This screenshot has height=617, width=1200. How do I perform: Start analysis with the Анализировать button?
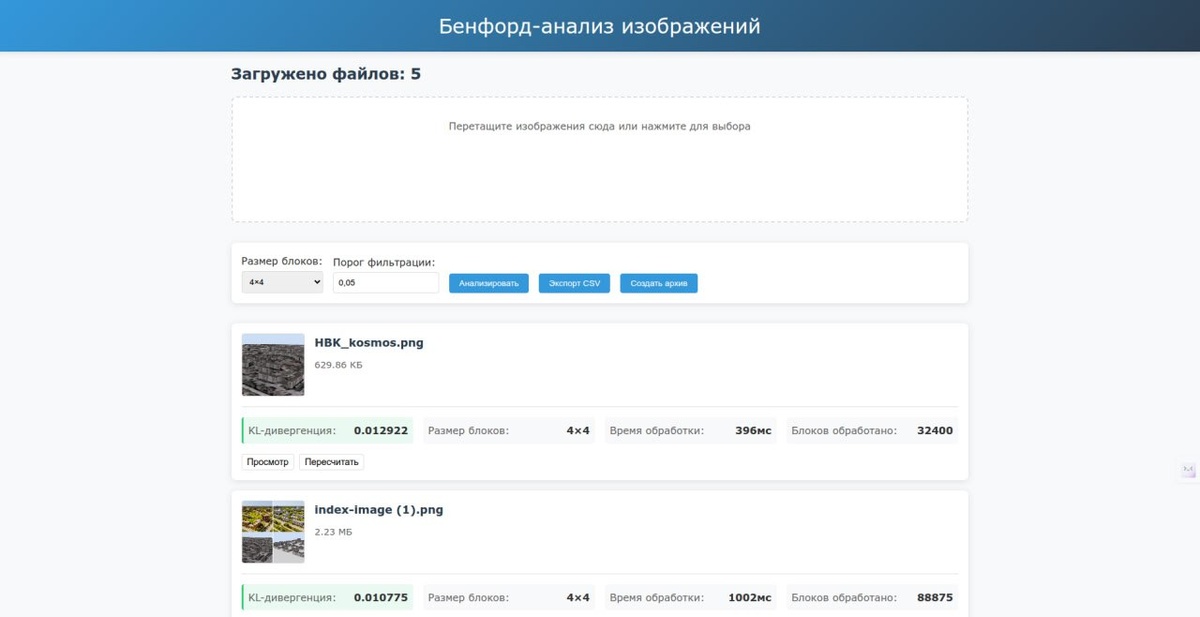pyautogui.click(x=488, y=283)
